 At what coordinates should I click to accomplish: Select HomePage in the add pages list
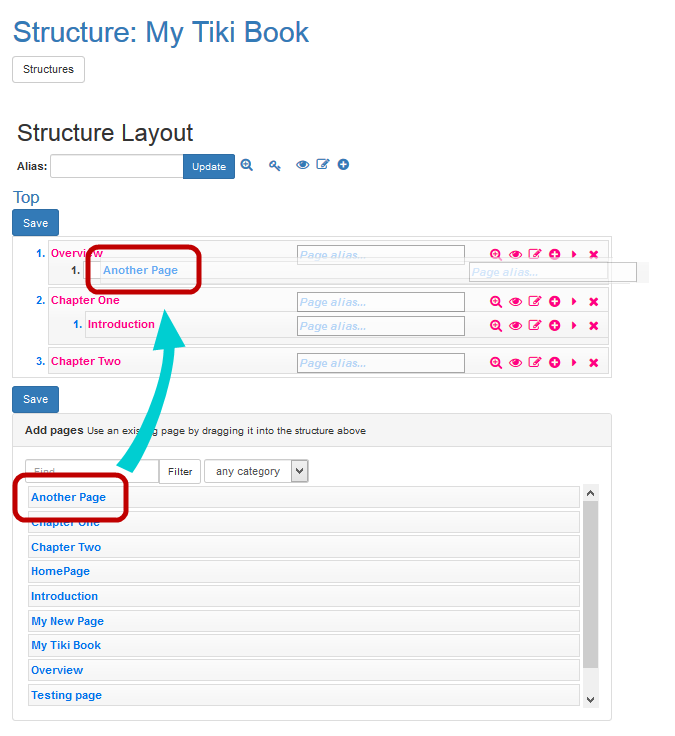pos(60,571)
